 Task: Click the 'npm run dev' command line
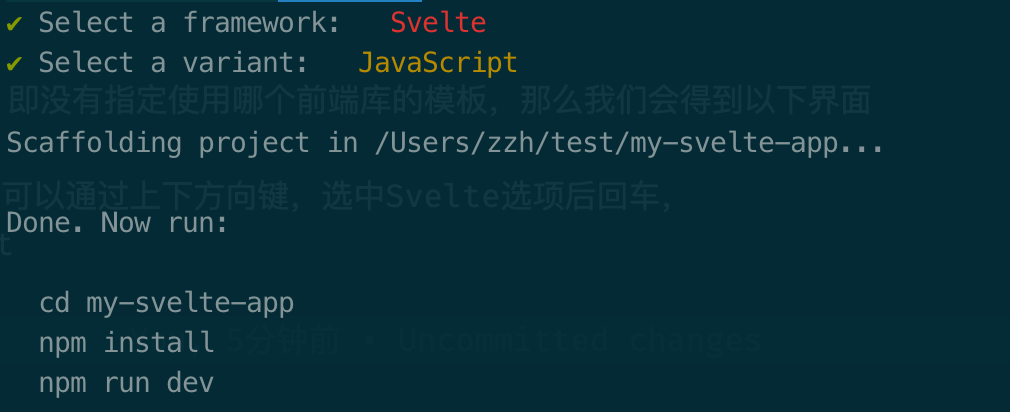(x=126, y=382)
